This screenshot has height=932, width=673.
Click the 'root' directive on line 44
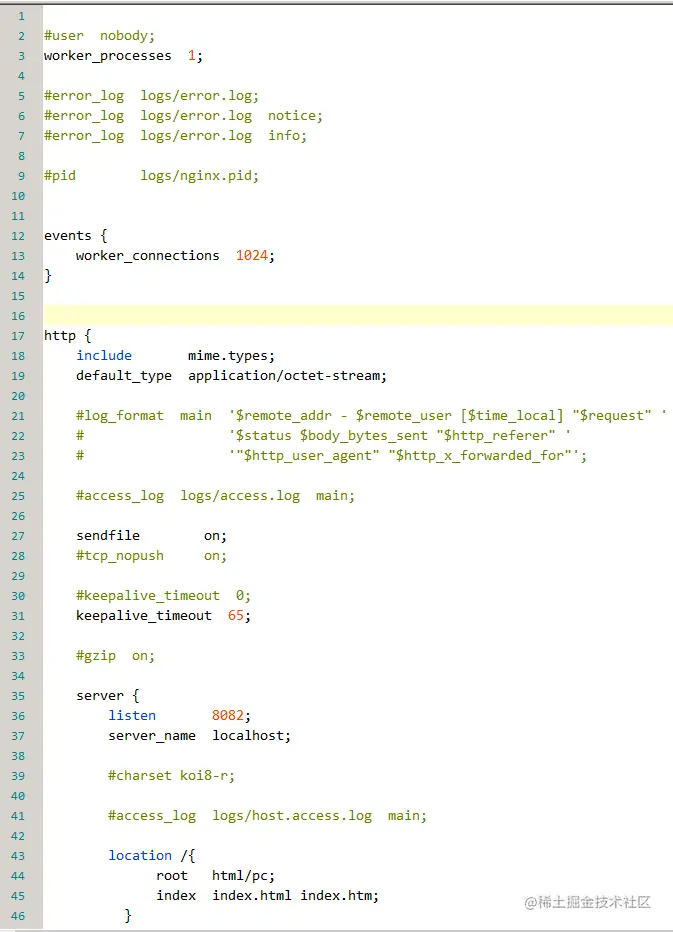click(x=172, y=876)
